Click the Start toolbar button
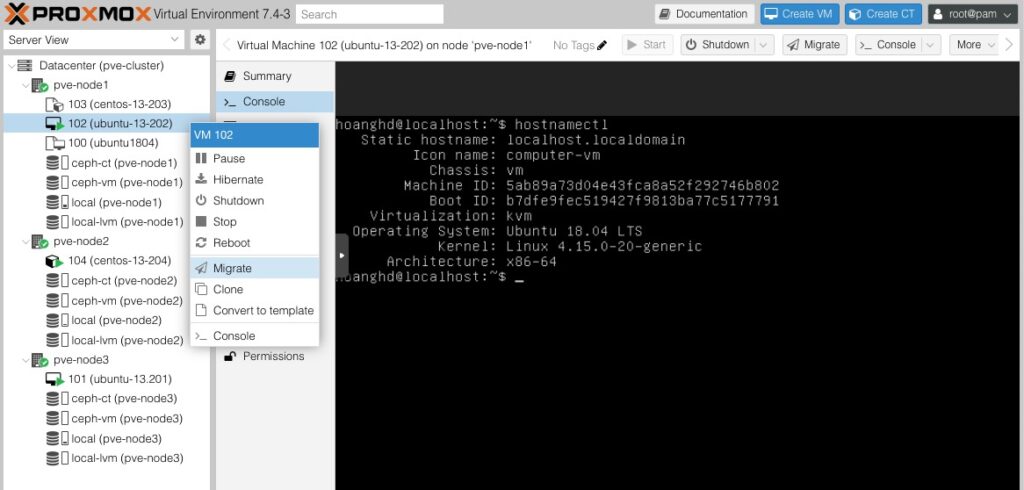The width and height of the screenshot is (1024, 490). pyautogui.click(x=647, y=45)
